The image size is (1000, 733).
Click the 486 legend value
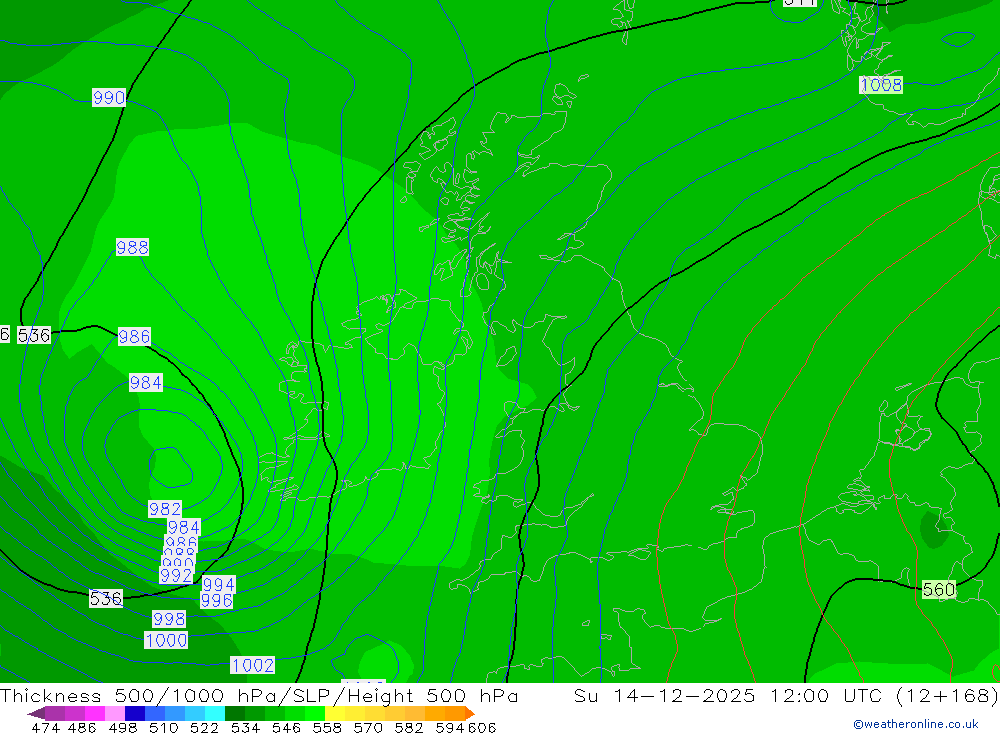point(82,727)
